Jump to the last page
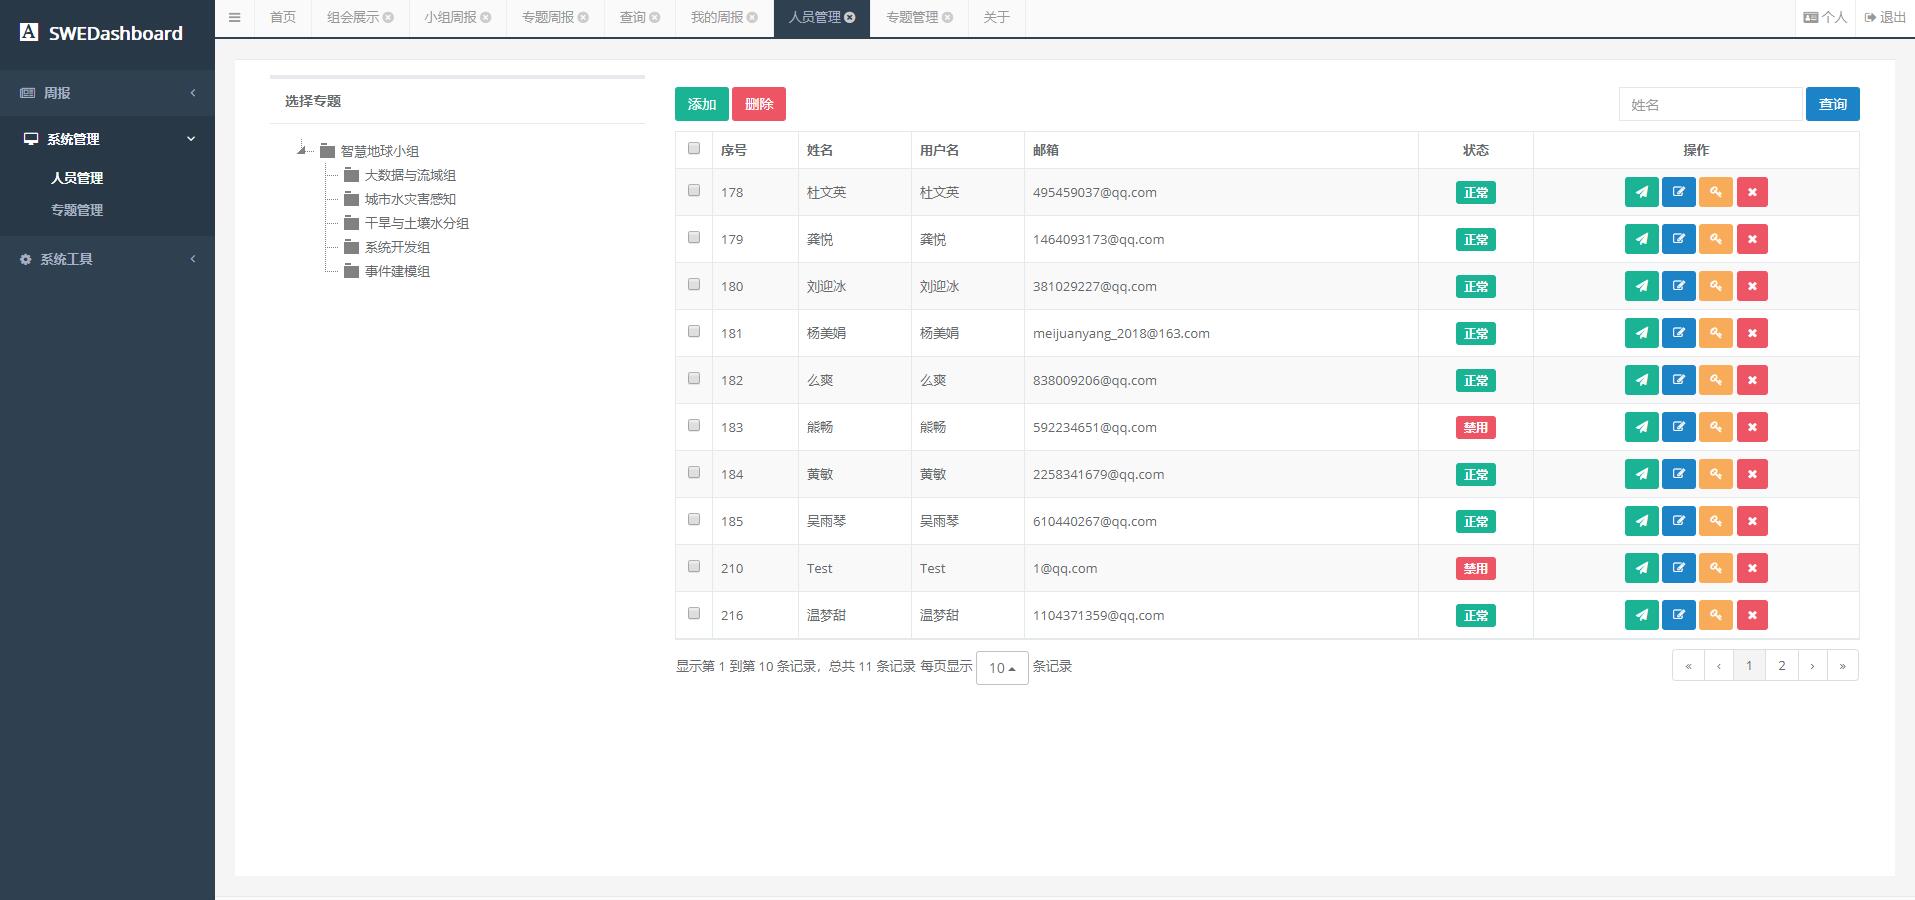The width and height of the screenshot is (1915, 900). point(1843,665)
